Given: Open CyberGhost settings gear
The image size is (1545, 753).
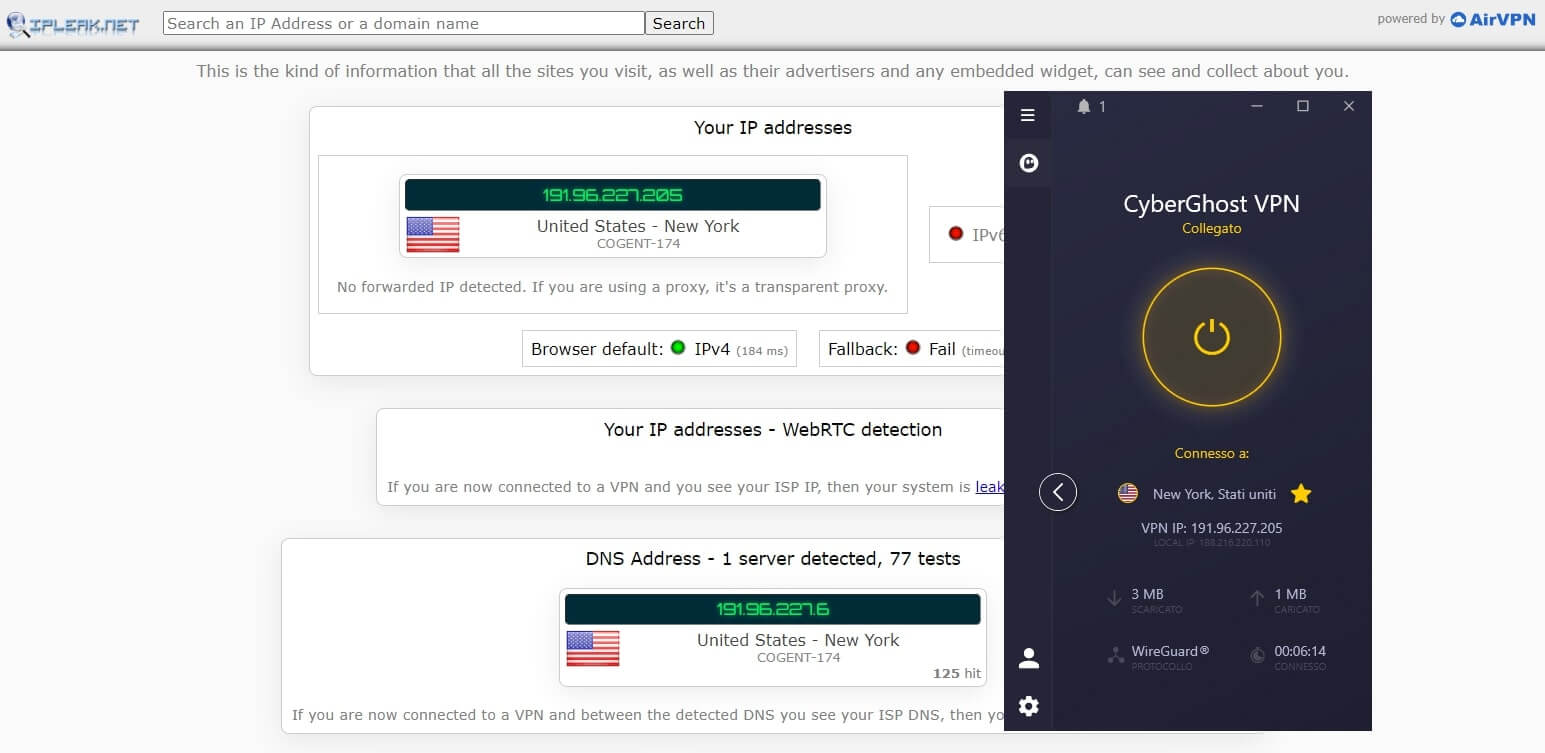Looking at the screenshot, I should [1028, 706].
